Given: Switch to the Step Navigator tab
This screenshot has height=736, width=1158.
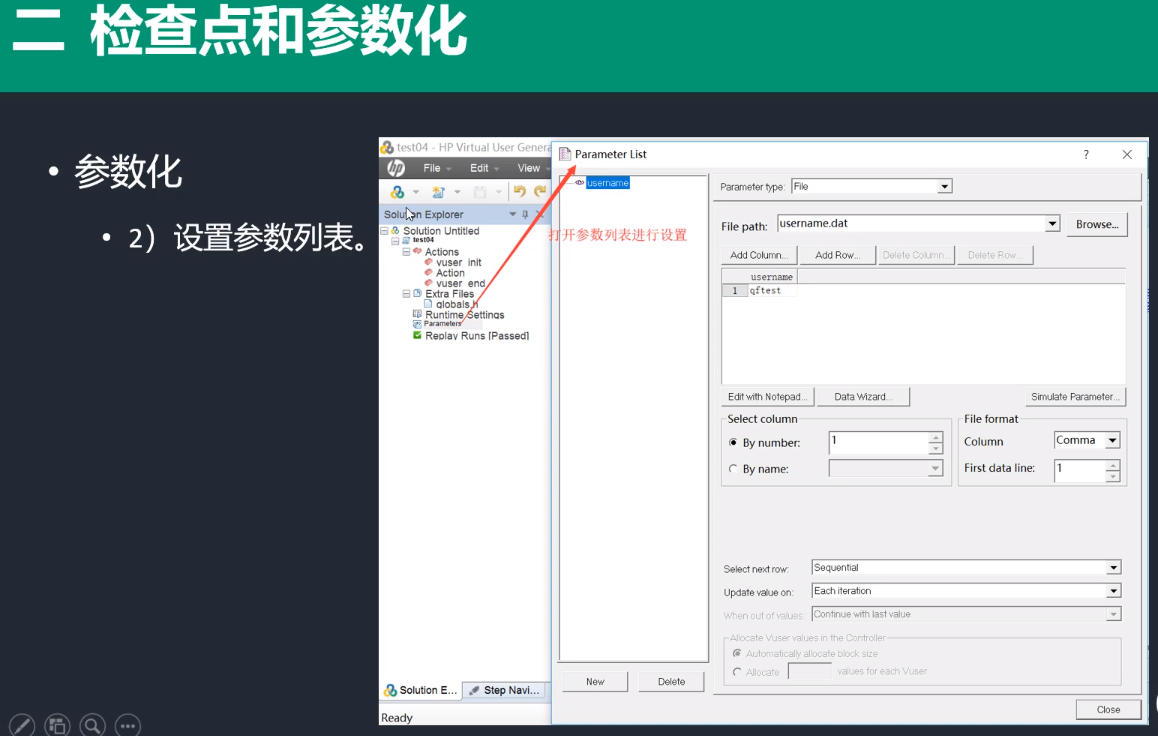Looking at the screenshot, I should (x=505, y=690).
